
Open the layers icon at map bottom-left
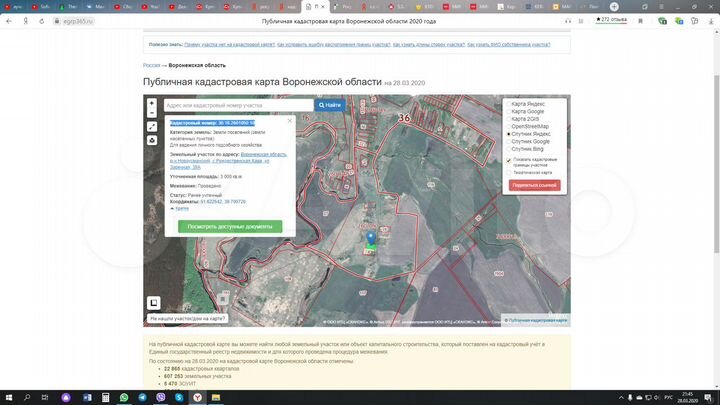(x=154, y=302)
